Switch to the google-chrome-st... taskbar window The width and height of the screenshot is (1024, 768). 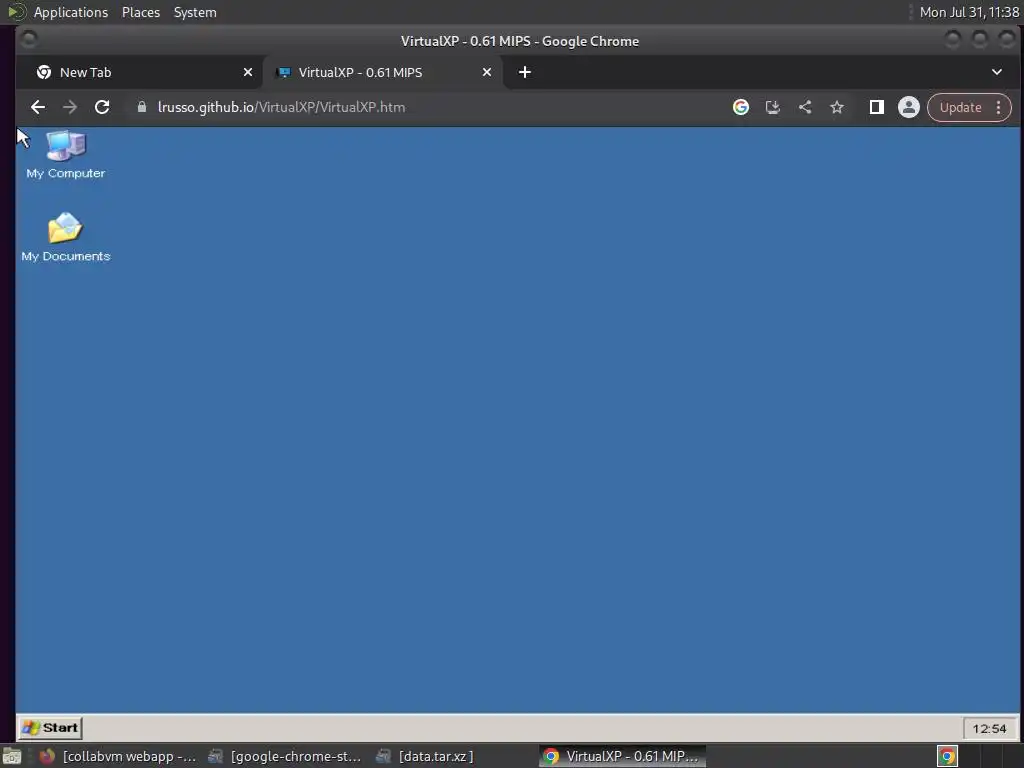284,756
